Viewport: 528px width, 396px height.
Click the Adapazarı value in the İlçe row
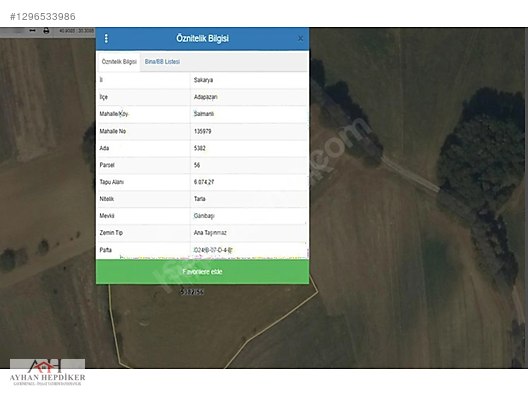[205, 97]
